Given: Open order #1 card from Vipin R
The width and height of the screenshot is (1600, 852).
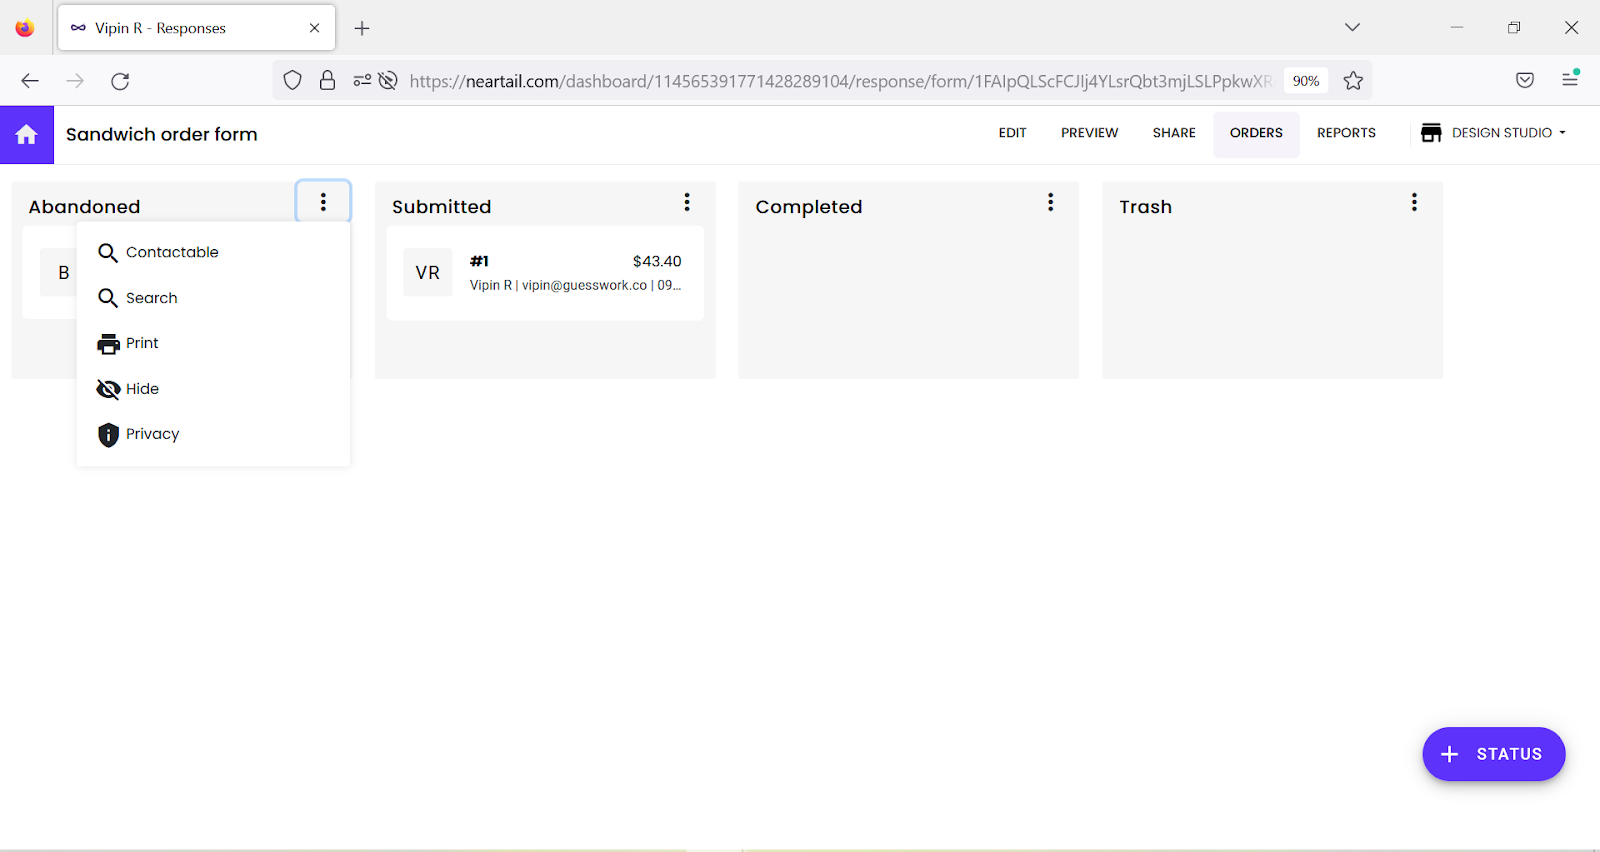Looking at the screenshot, I should pos(545,273).
